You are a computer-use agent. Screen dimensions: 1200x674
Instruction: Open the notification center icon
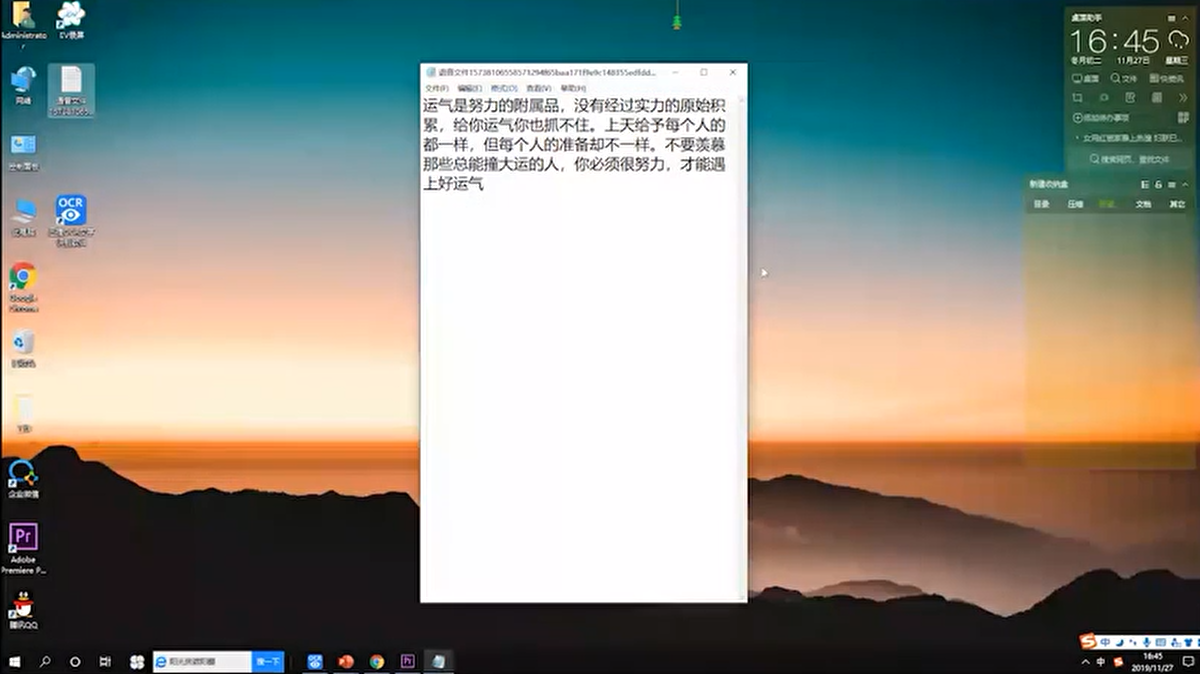point(1188,662)
